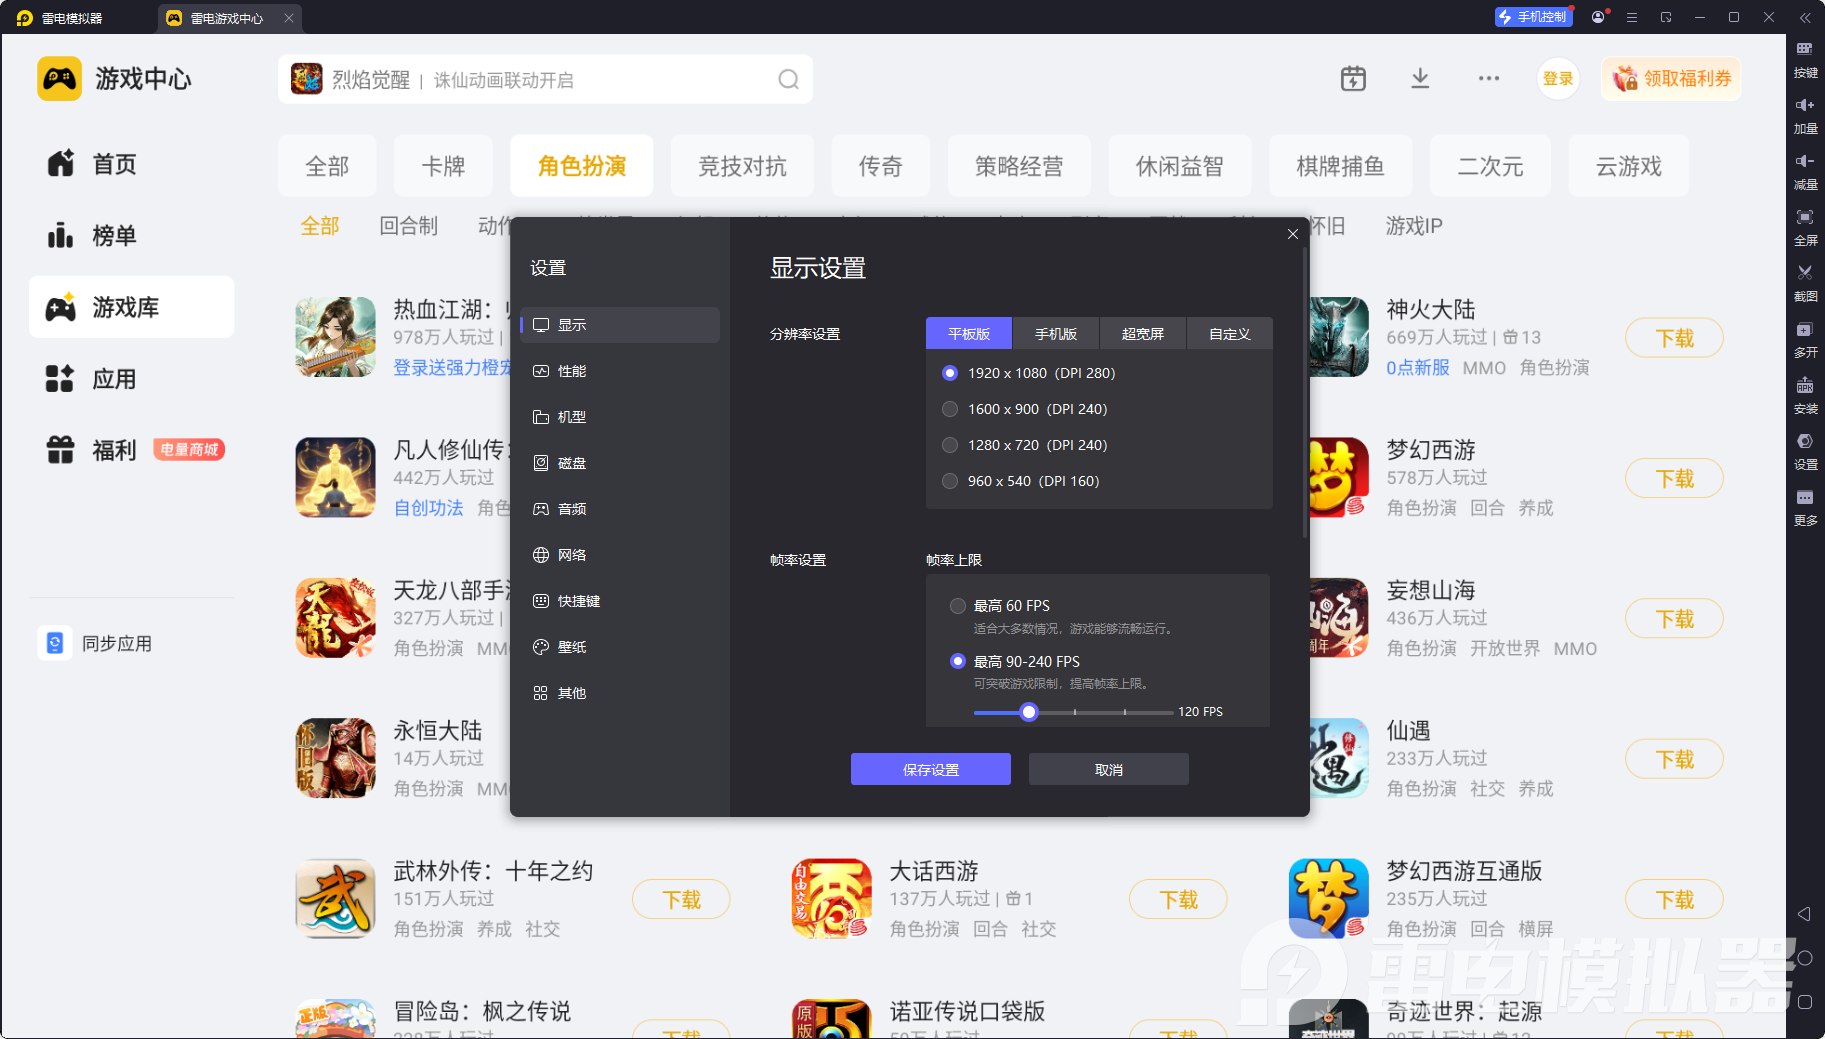The image size is (1825, 1039).
Task: Select 1280 x 720 (DPI 240) resolution
Action: click(950, 445)
